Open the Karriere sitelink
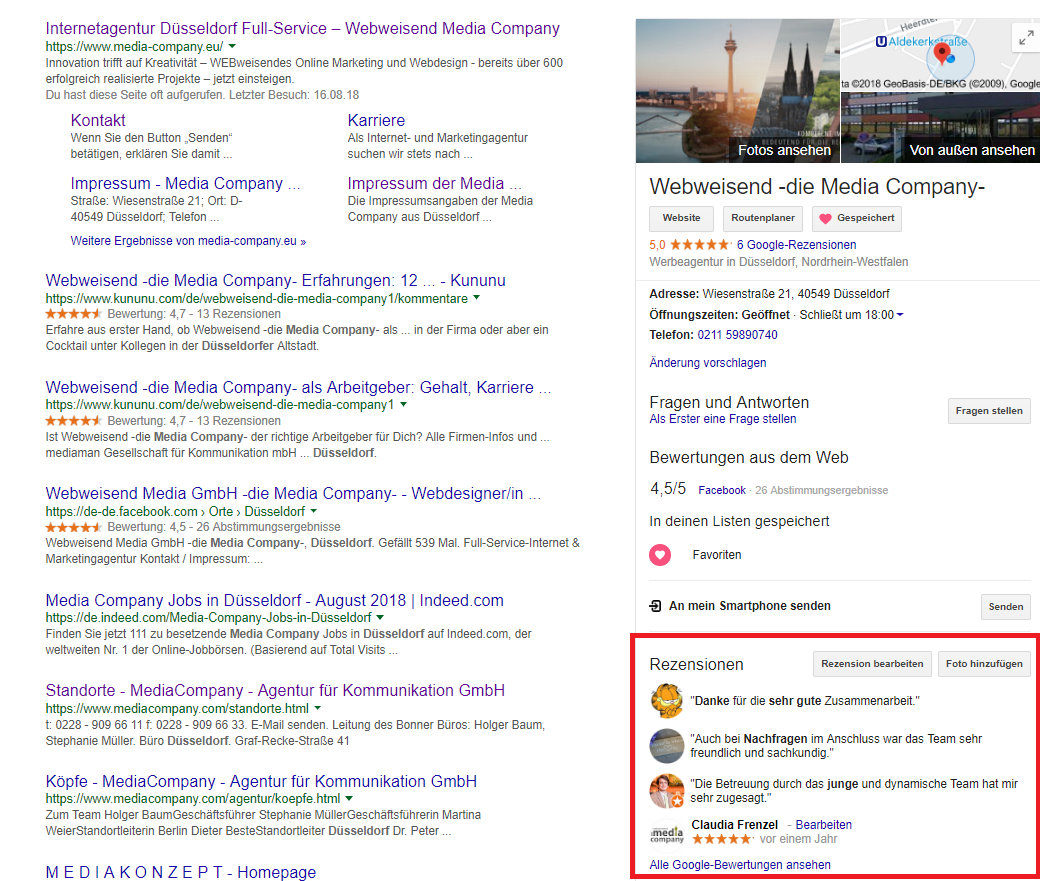Image resolution: width=1040 pixels, height=881 pixels. click(376, 120)
